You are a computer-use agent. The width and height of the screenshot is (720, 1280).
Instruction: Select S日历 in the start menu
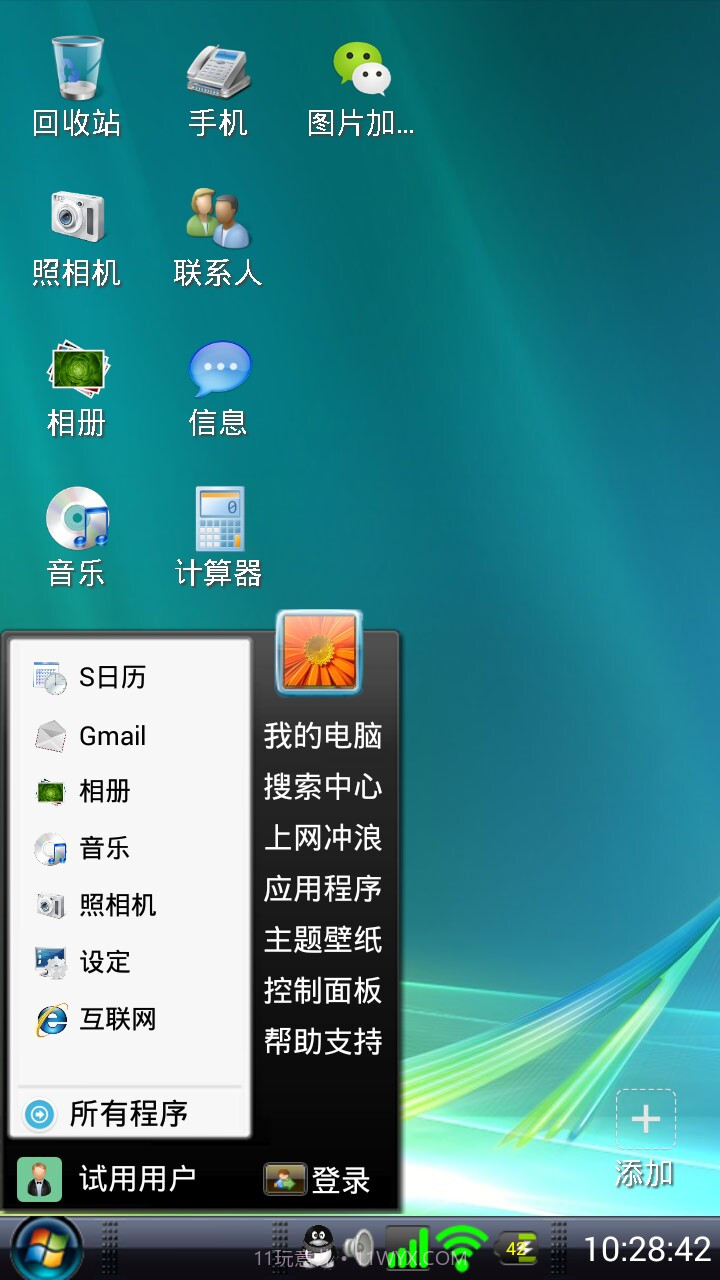[x=130, y=677]
